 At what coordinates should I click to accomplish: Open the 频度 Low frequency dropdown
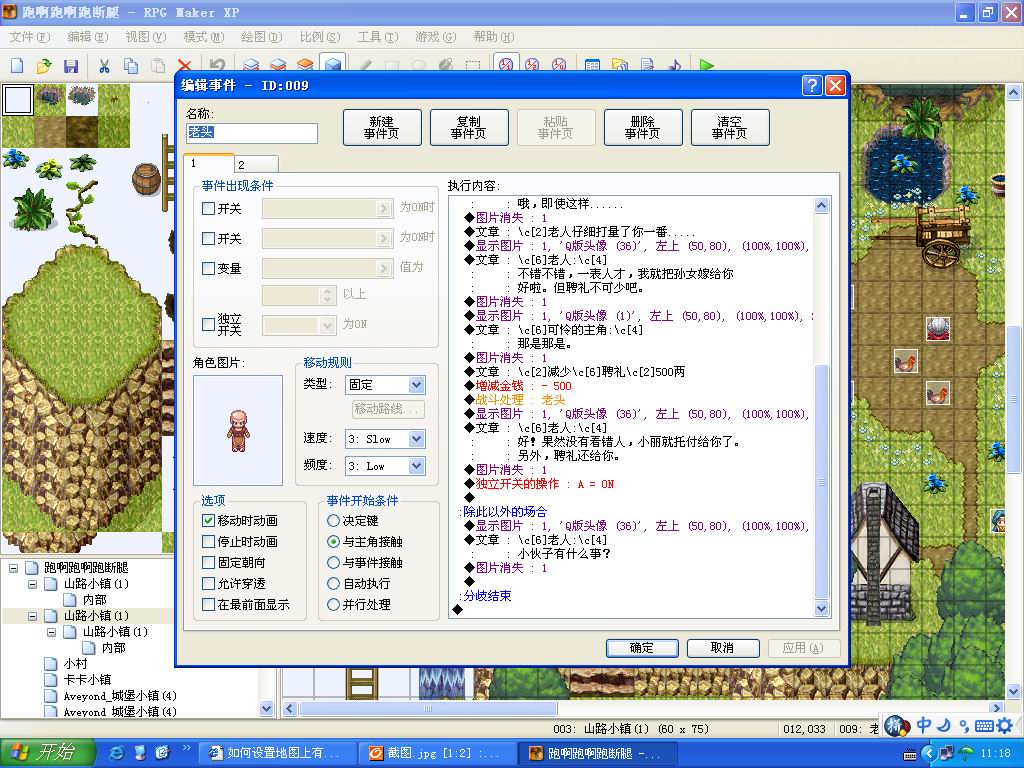coord(417,466)
